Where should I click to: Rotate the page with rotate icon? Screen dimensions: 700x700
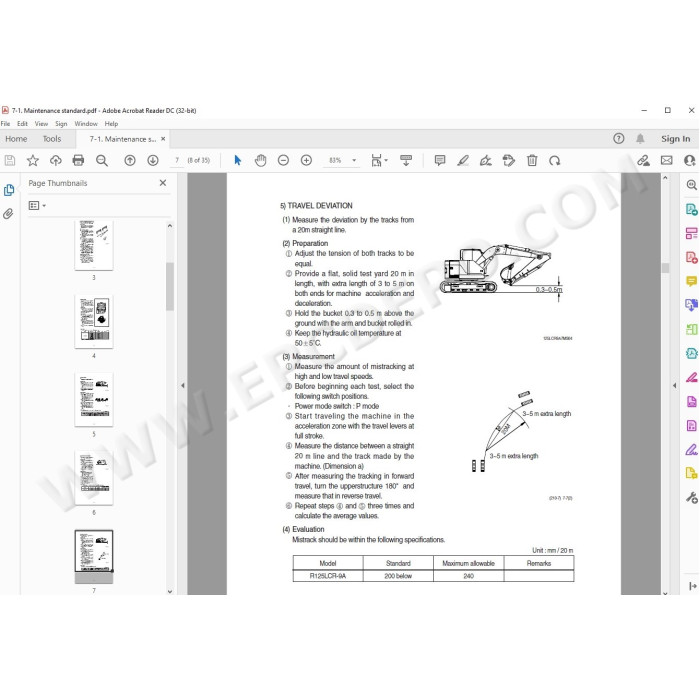coord(554,160)
